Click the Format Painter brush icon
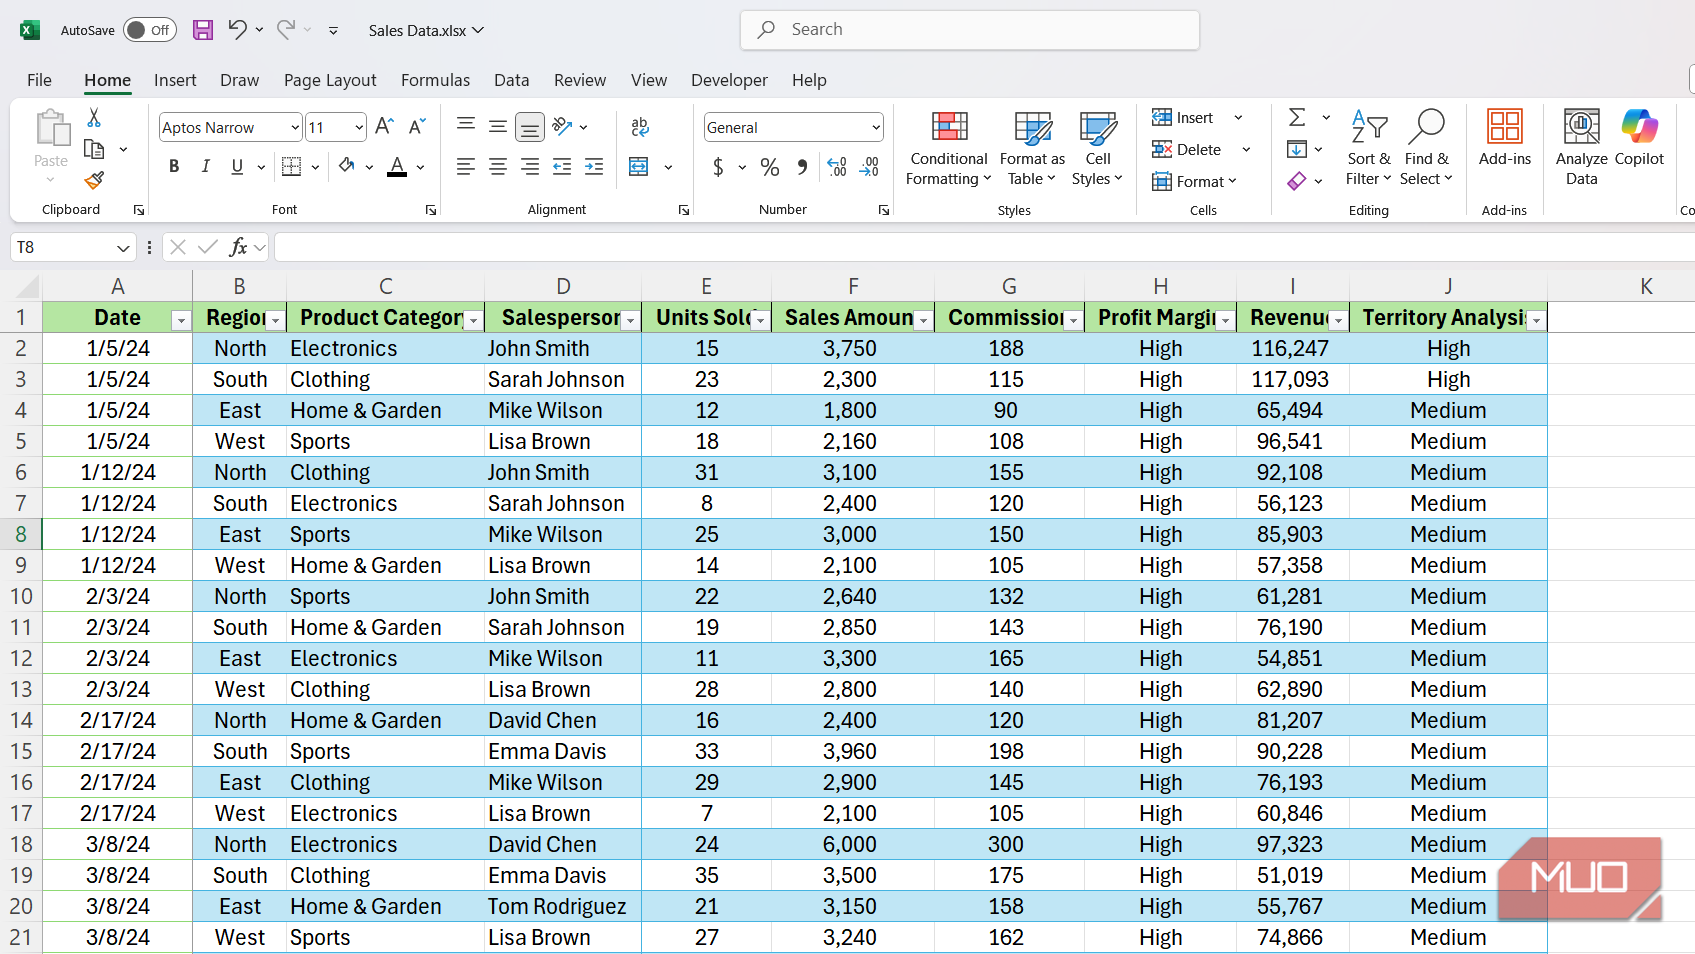1695x954 pixels. 94,180
